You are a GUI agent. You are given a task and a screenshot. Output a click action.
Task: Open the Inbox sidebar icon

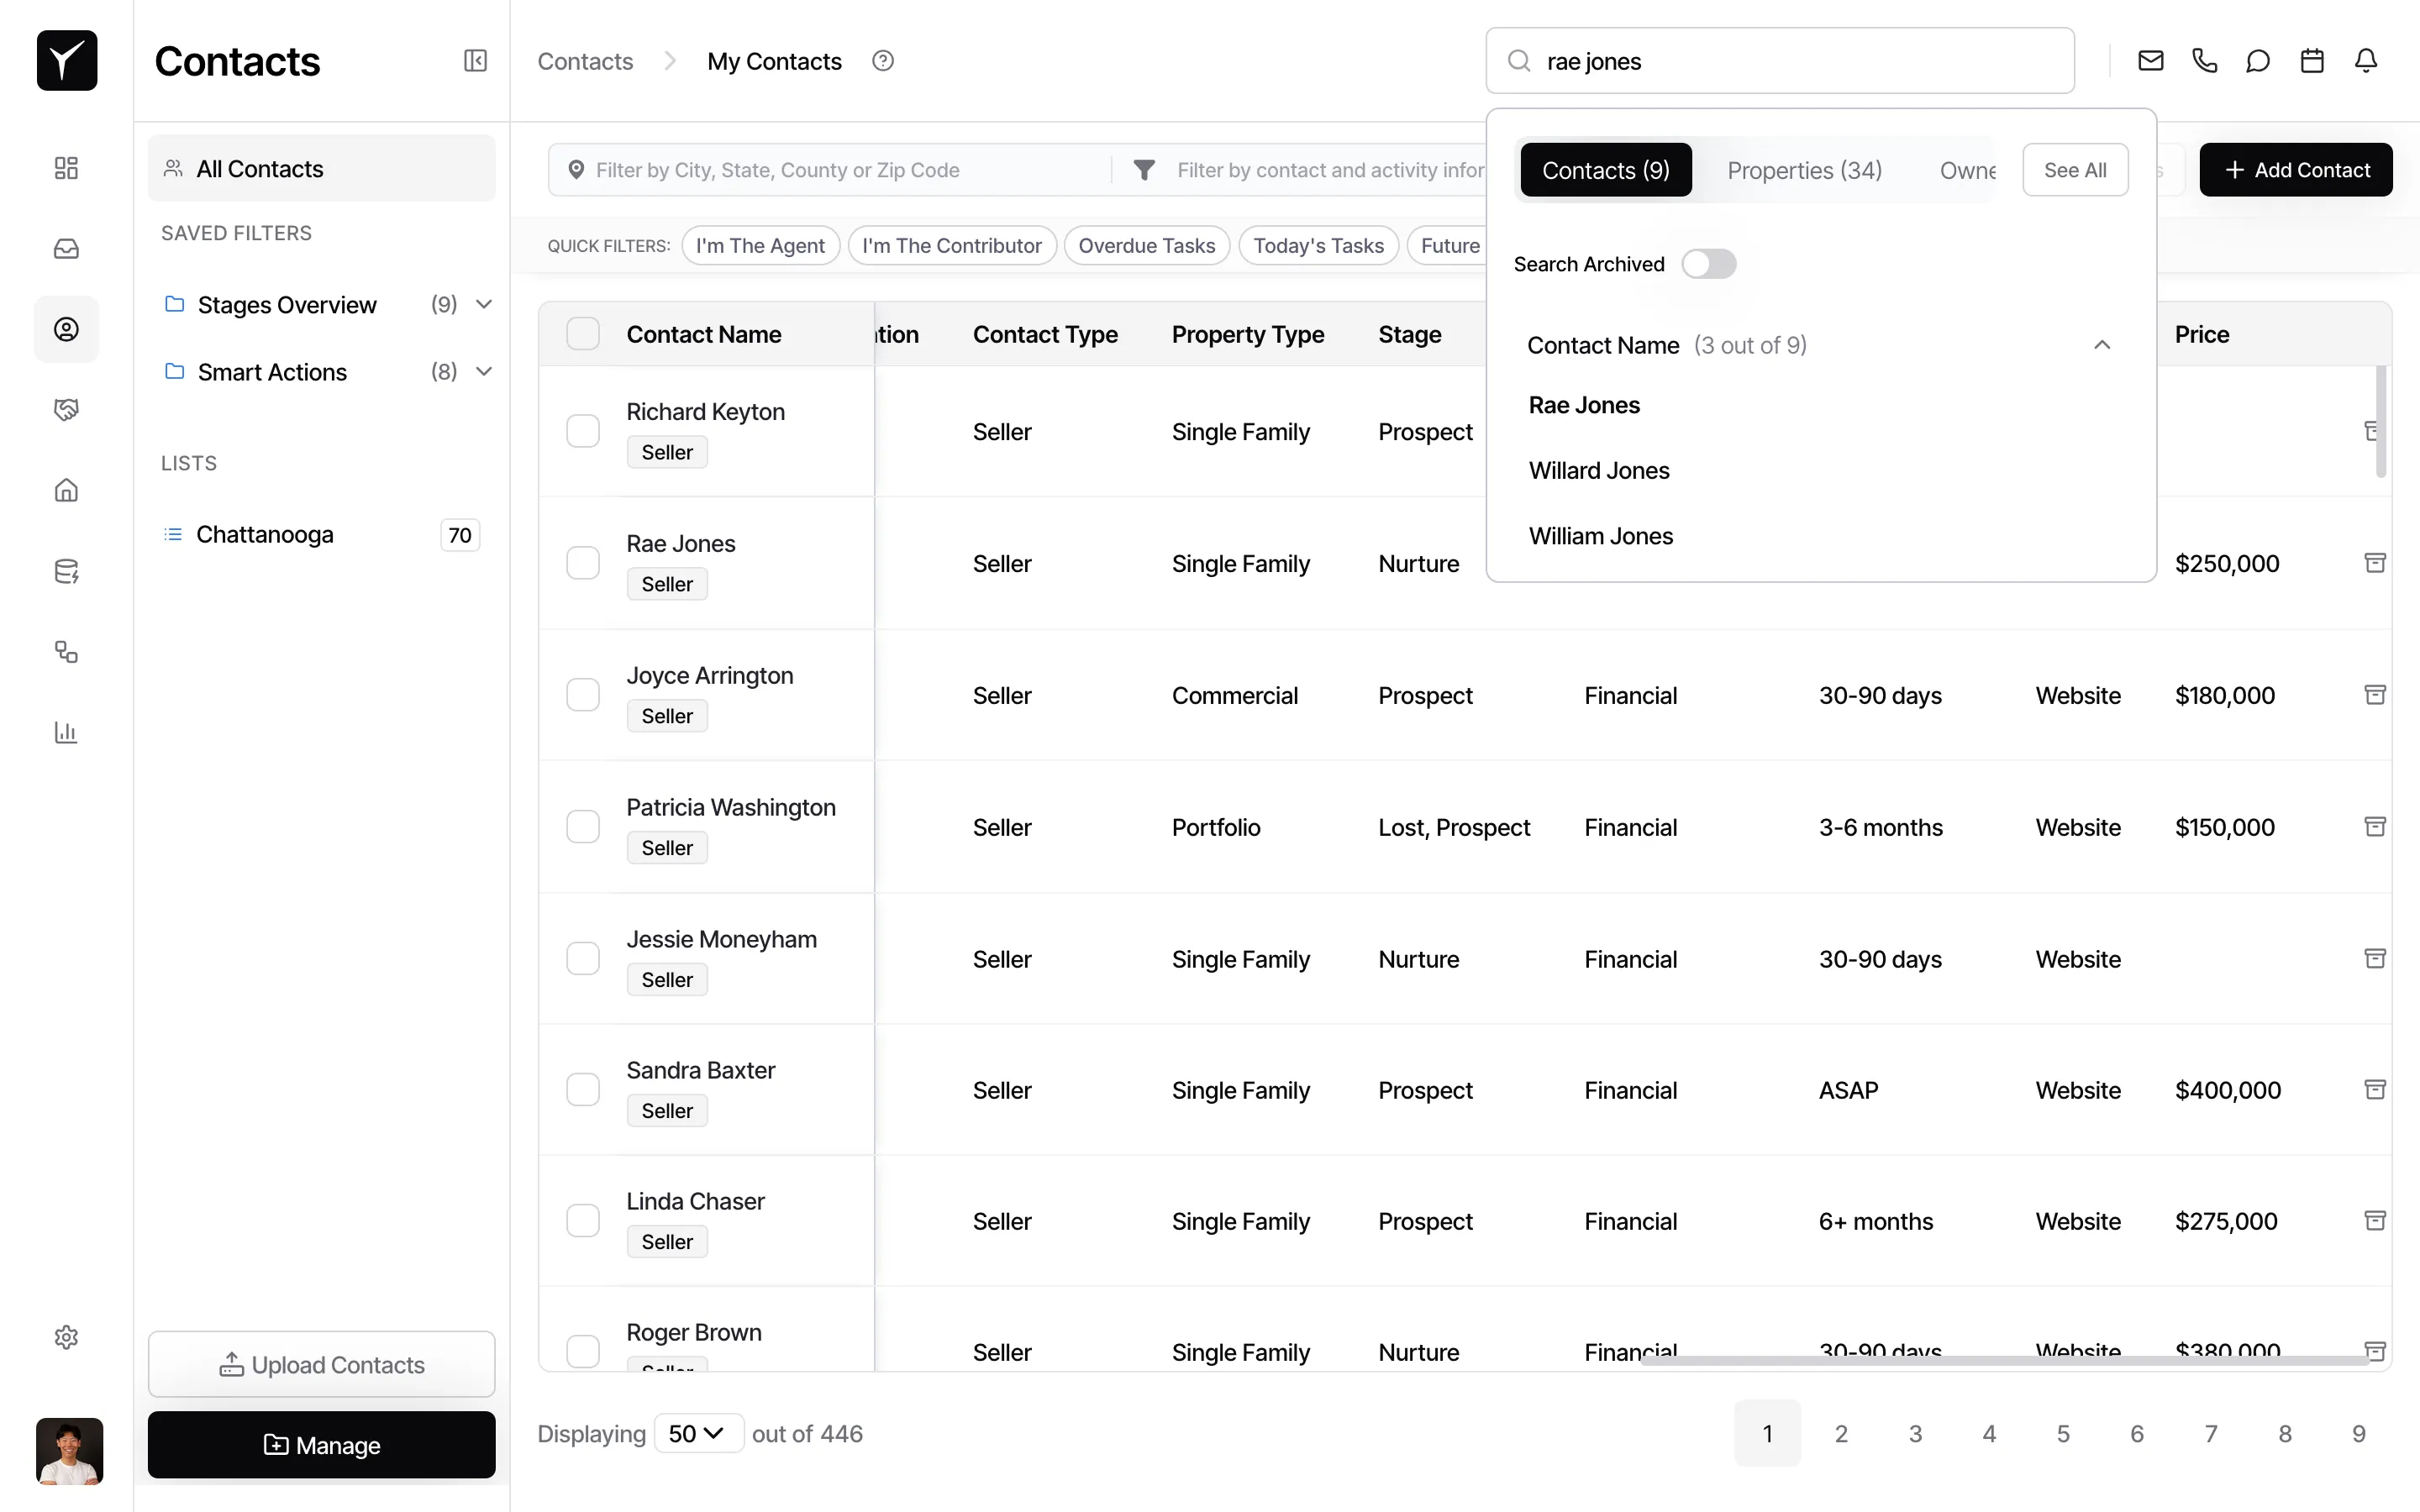point(66,248)
